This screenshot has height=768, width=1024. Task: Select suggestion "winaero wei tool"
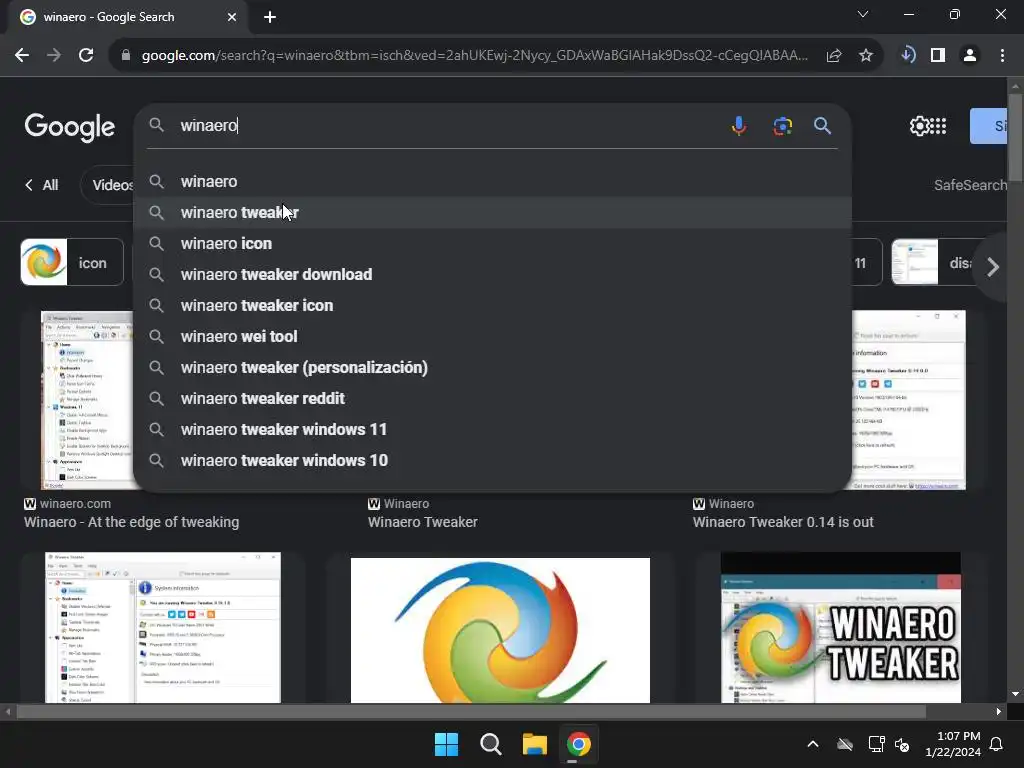click(492, 336)
